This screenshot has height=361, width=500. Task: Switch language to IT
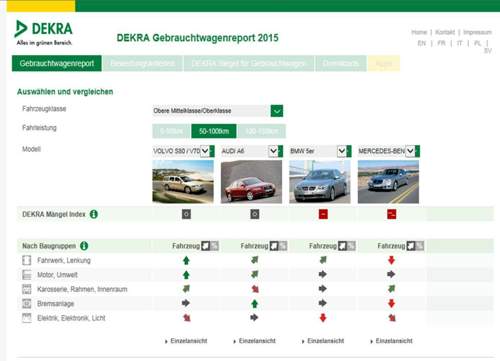(460, 43)
